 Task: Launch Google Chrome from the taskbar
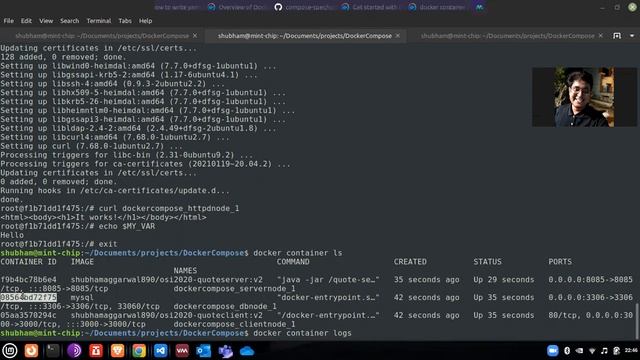click(139, 351)
